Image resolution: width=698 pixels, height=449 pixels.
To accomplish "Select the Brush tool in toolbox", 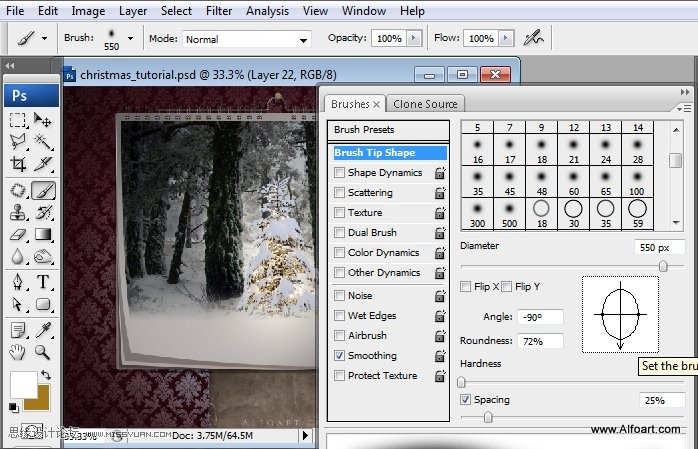I will [x=43, y=190].
